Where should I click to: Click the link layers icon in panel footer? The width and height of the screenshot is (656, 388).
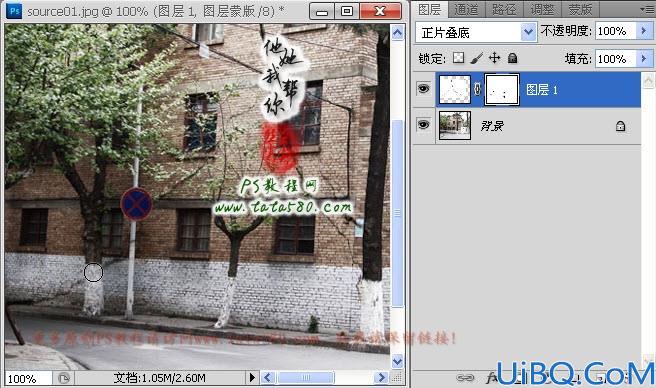point(465,378)
